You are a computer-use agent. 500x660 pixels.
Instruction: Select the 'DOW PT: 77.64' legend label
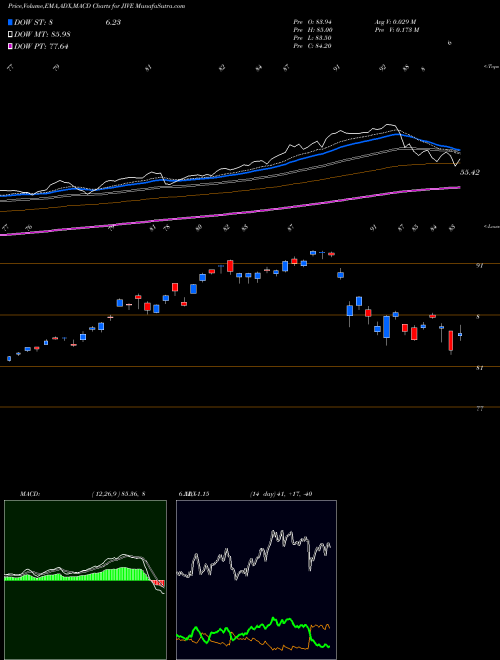pyautogui.click(x=41, y=47)
